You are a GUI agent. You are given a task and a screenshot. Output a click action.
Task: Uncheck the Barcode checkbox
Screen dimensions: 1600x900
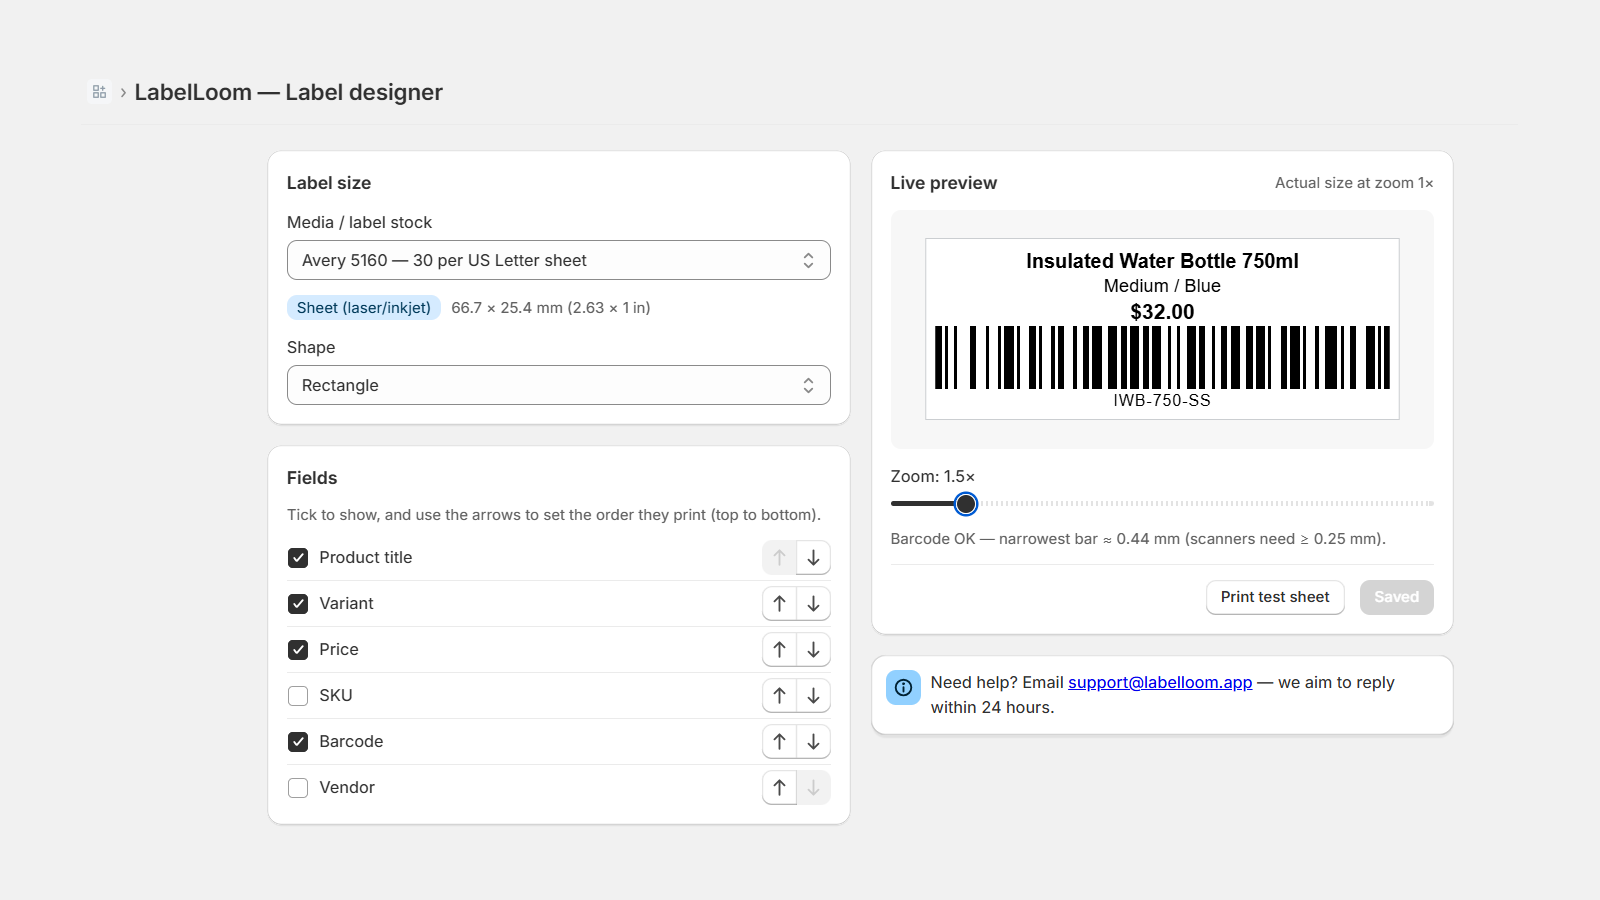coord(298,742)
